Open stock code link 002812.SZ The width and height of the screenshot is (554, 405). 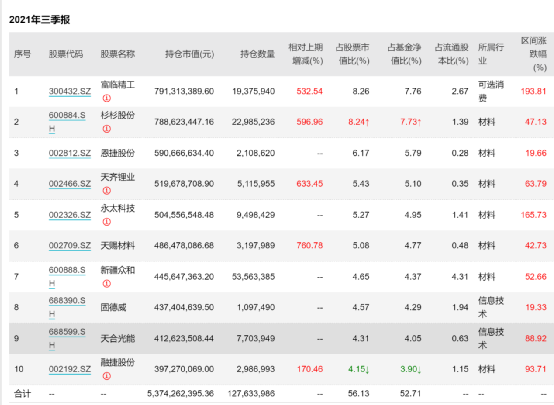pos(70,153)
